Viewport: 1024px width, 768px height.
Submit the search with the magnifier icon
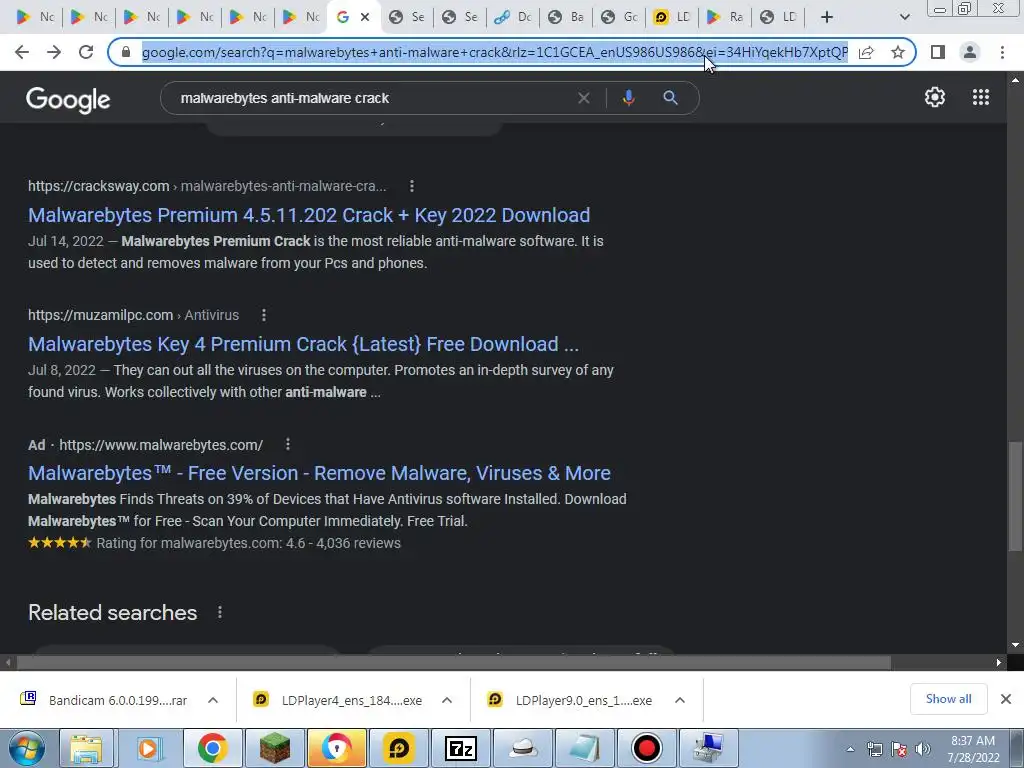pos(670,98)
